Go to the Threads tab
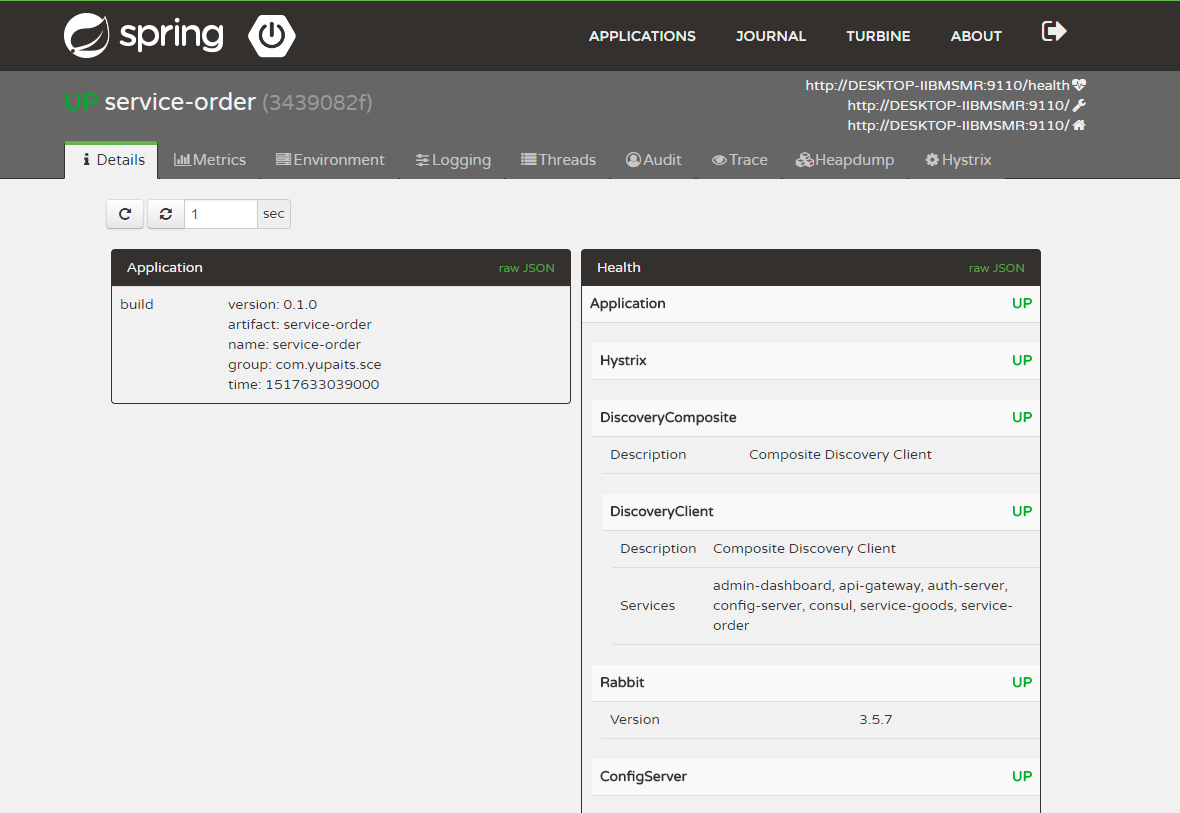 point(558,160)
